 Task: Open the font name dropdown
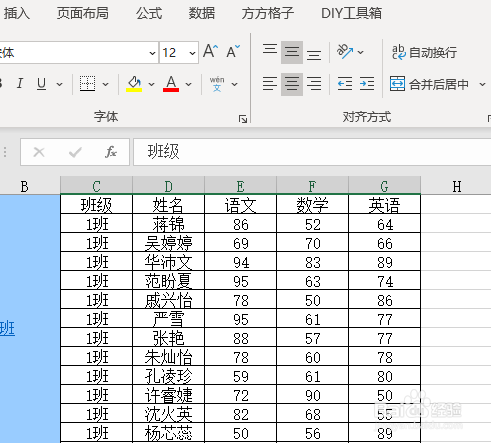click(152, 53)
